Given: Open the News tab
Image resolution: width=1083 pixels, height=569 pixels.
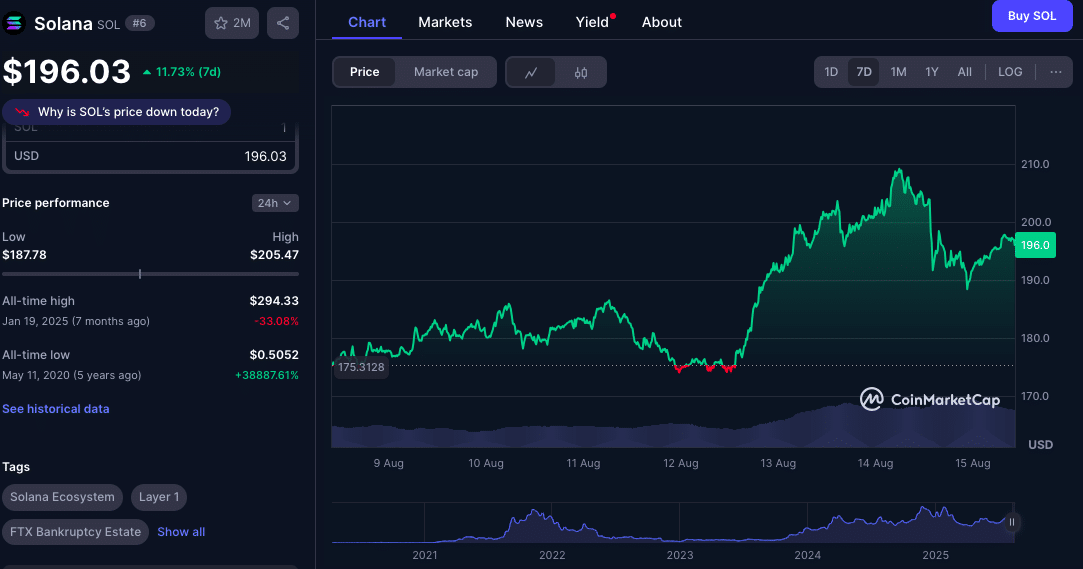Looking at the screenshot, I should 524,22.
